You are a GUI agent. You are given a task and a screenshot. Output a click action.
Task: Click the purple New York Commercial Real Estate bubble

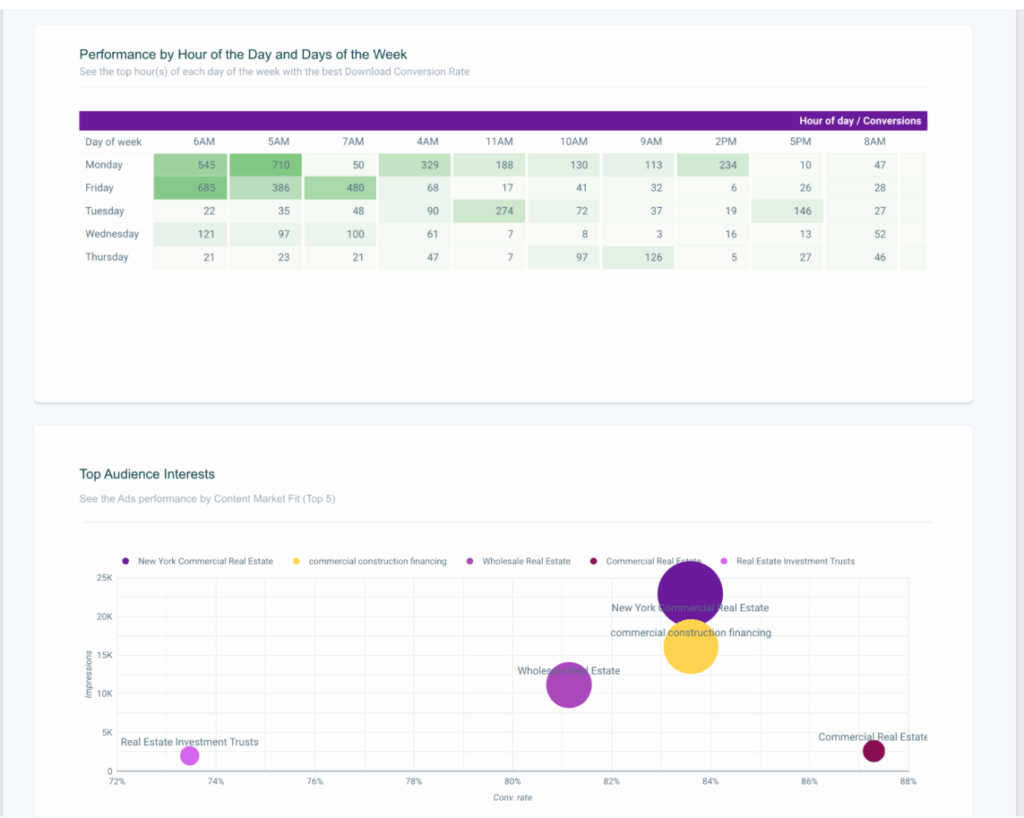click(690, 593)
